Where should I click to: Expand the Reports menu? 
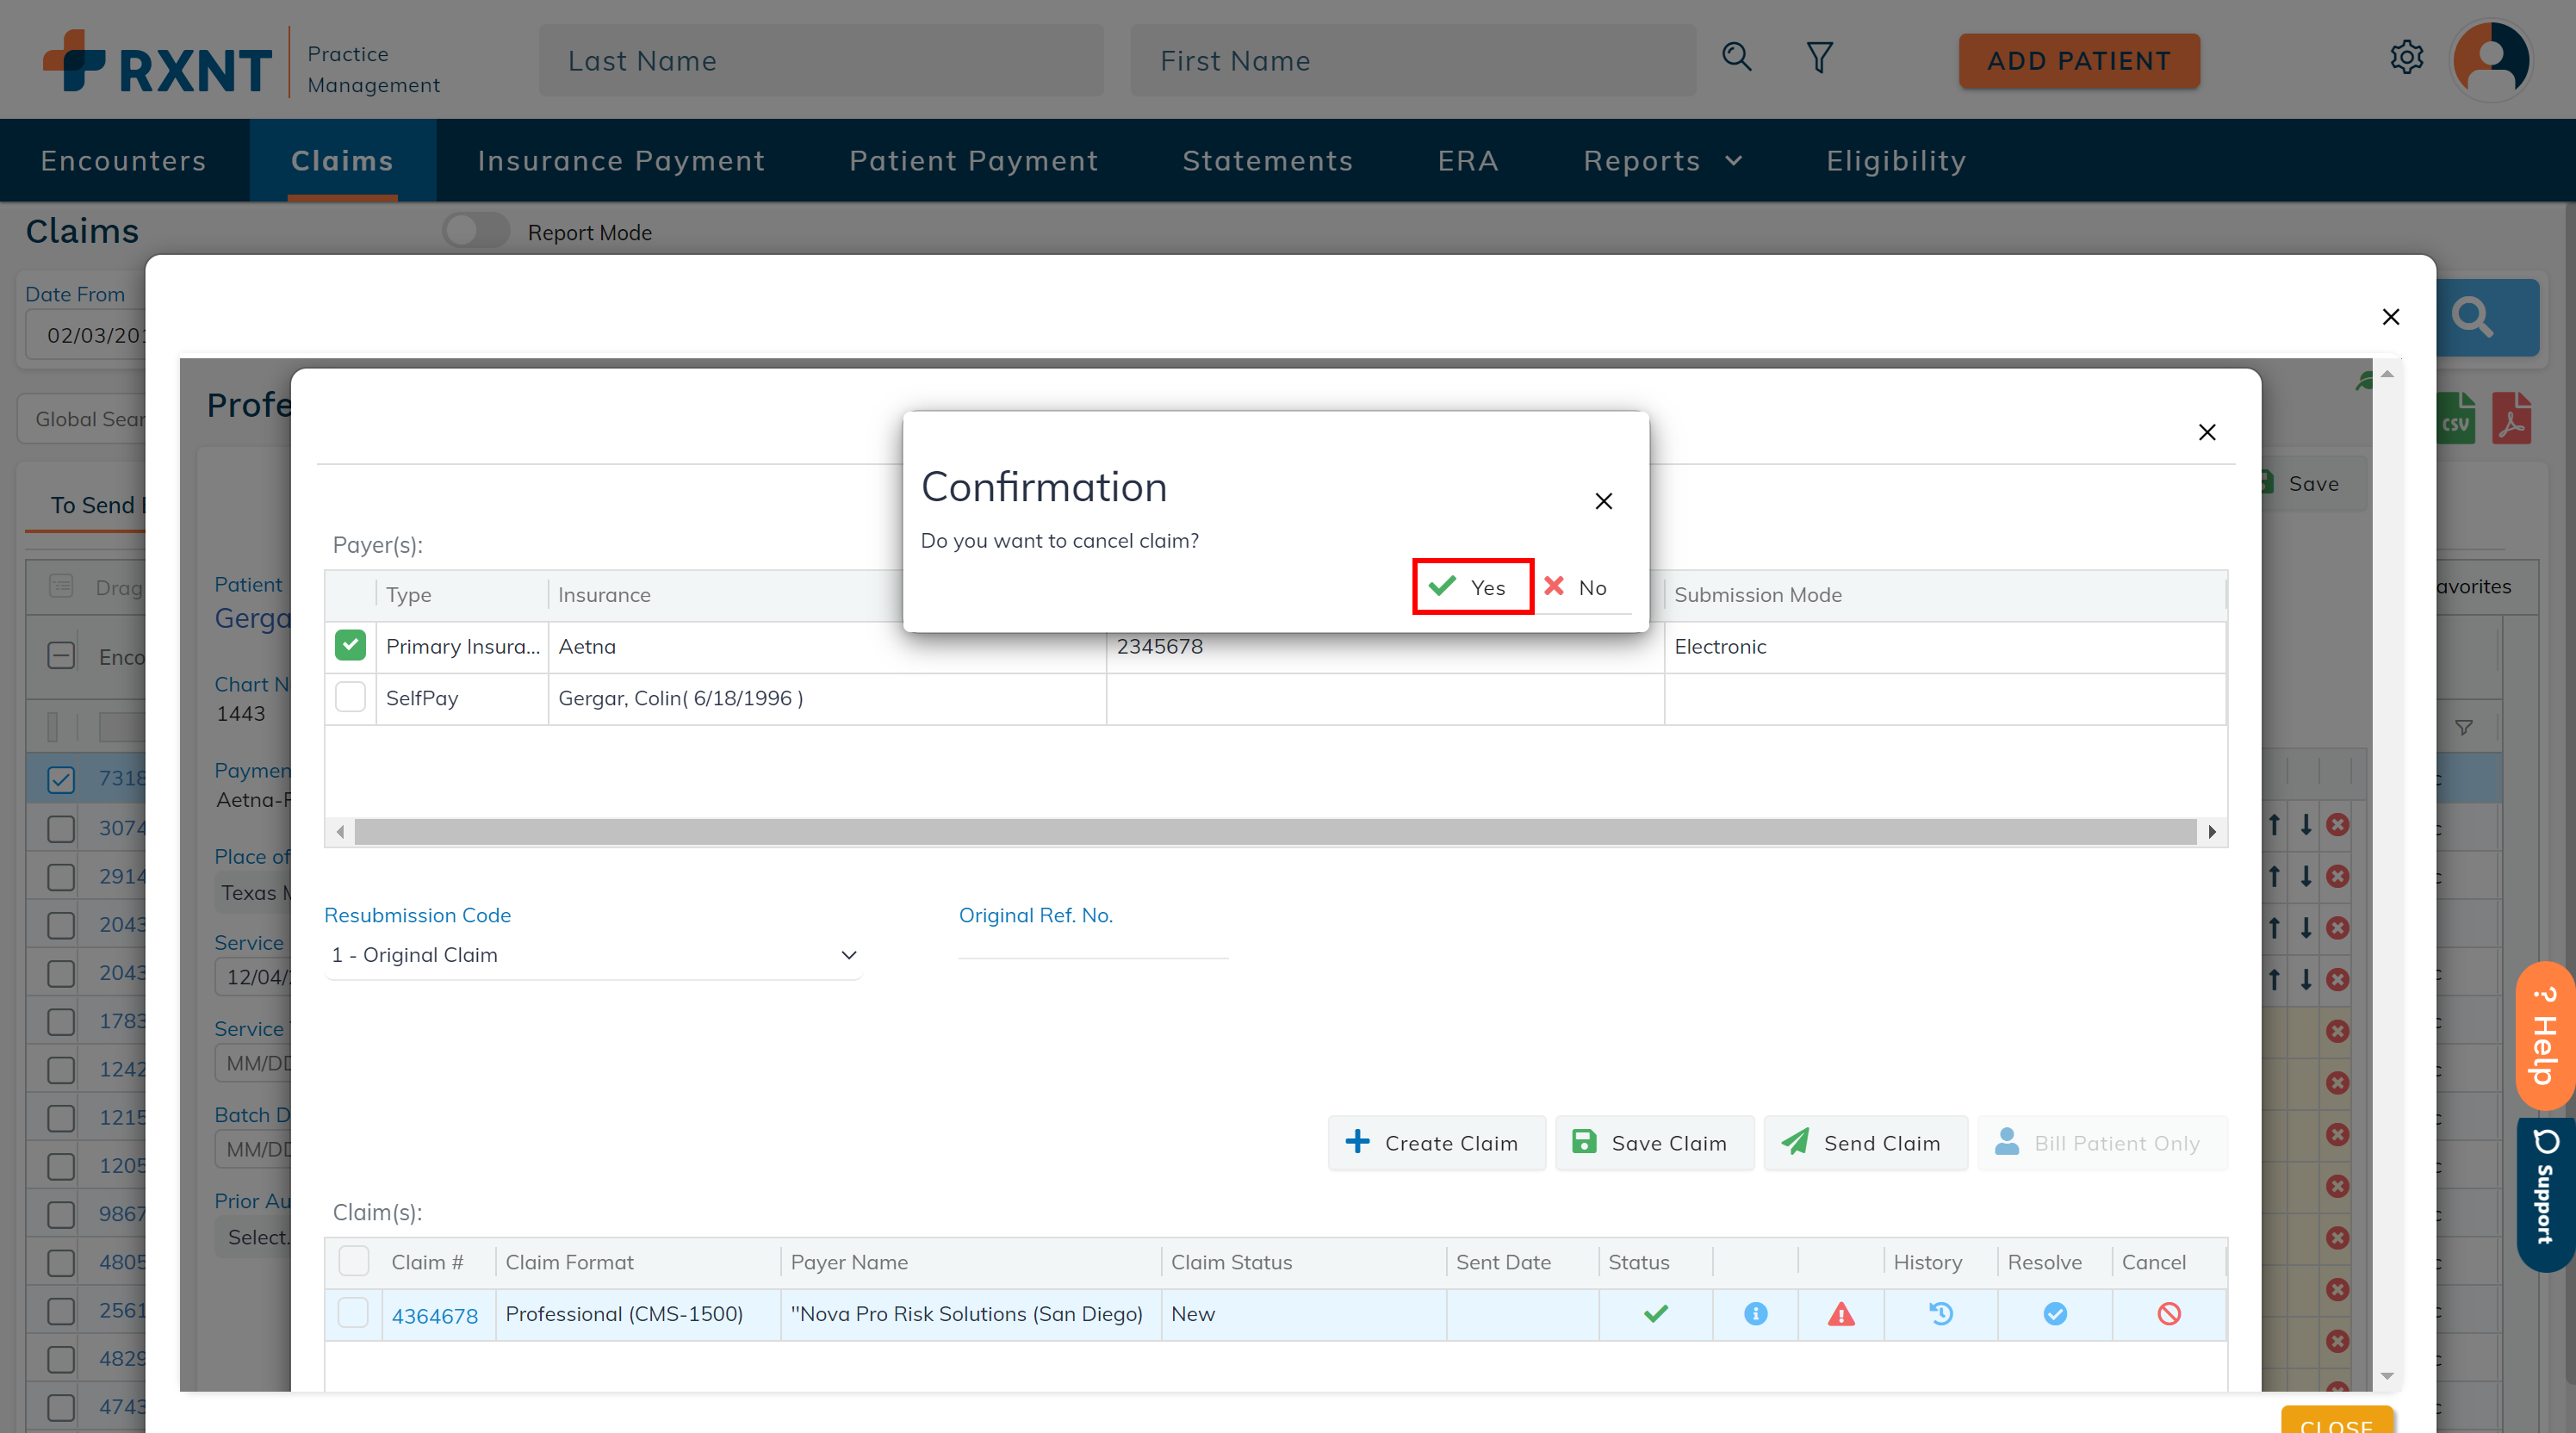(x=1662, y=161)
